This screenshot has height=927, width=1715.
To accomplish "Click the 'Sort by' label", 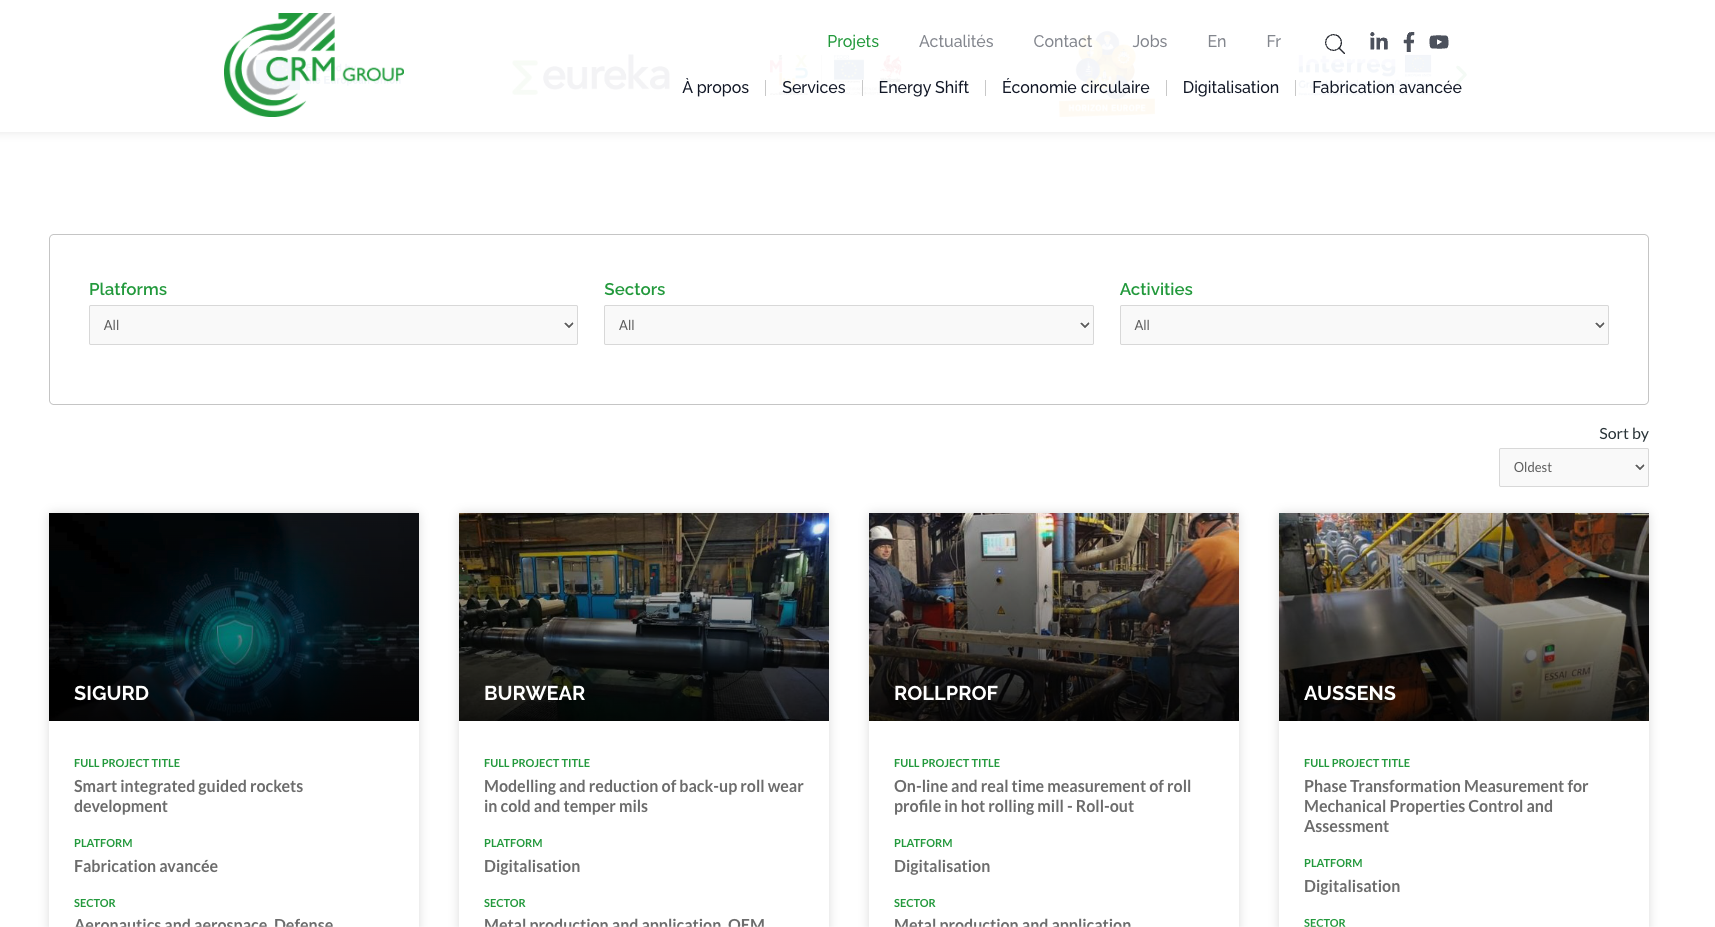I will 1623,433.
